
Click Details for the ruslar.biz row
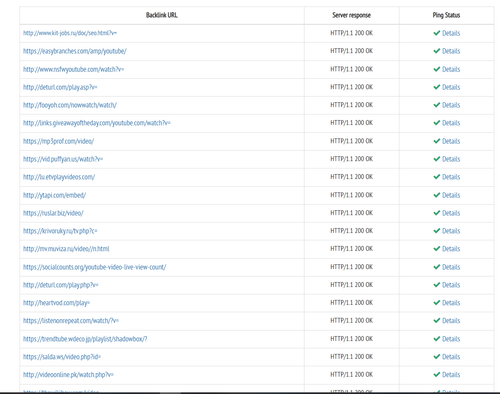tap(451, 213)
